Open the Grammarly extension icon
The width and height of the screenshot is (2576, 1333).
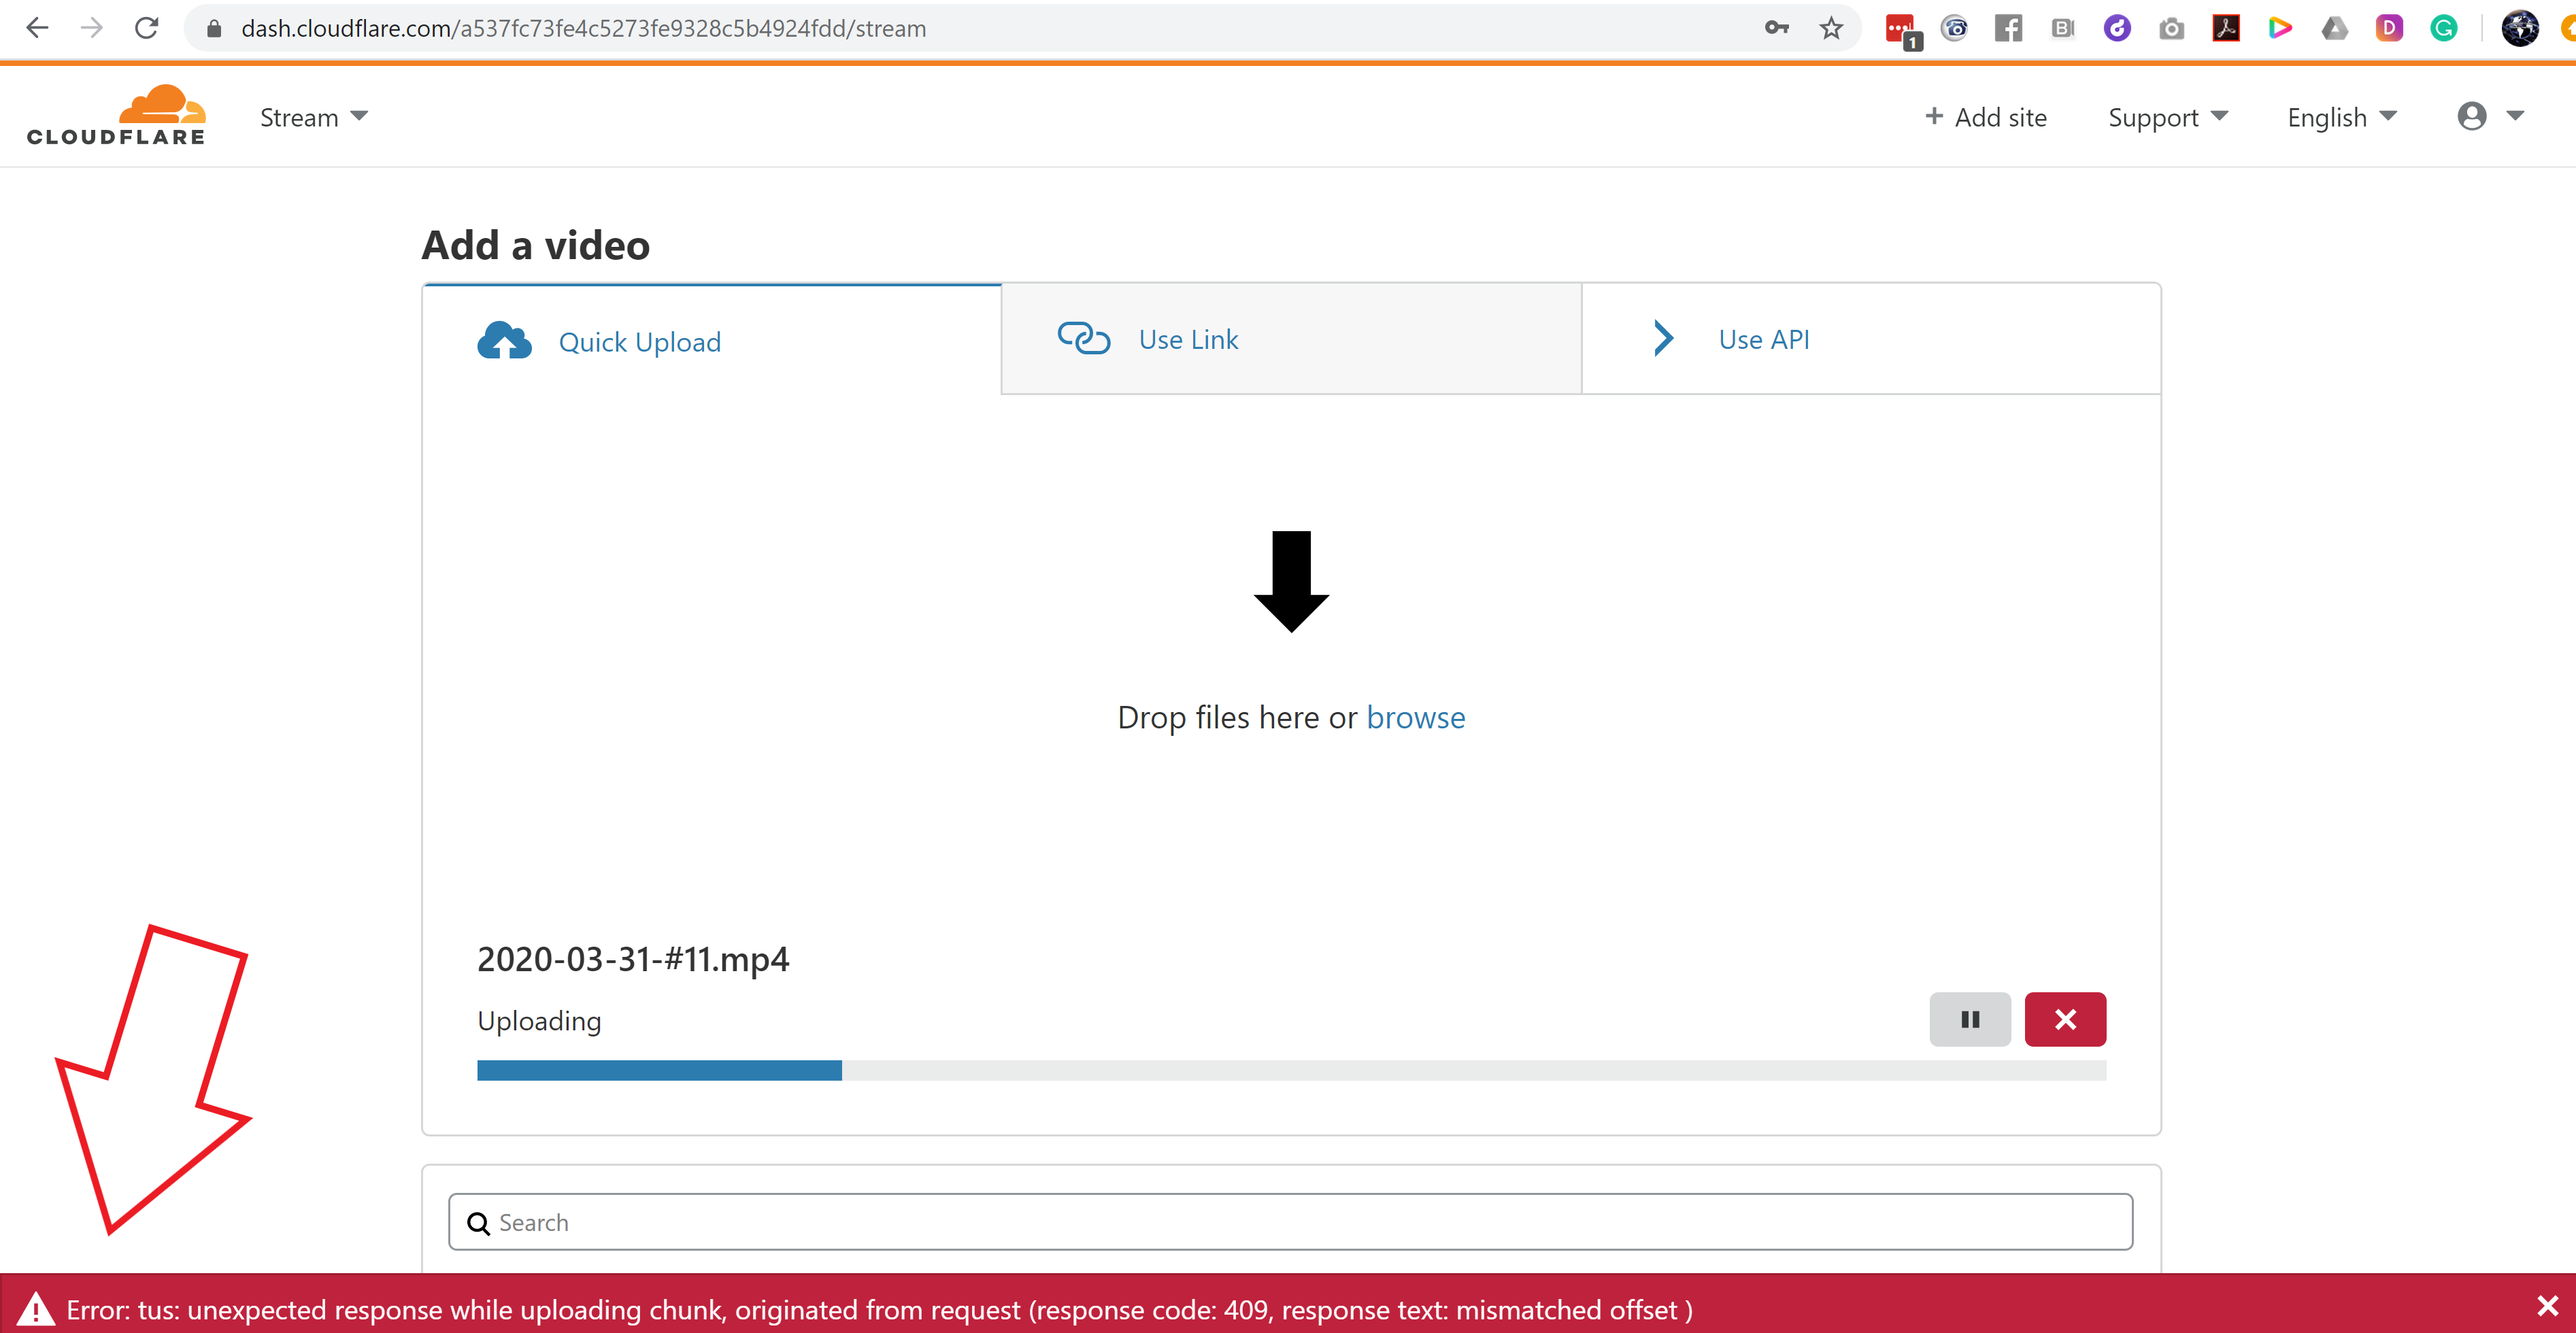pos(2443,28)
